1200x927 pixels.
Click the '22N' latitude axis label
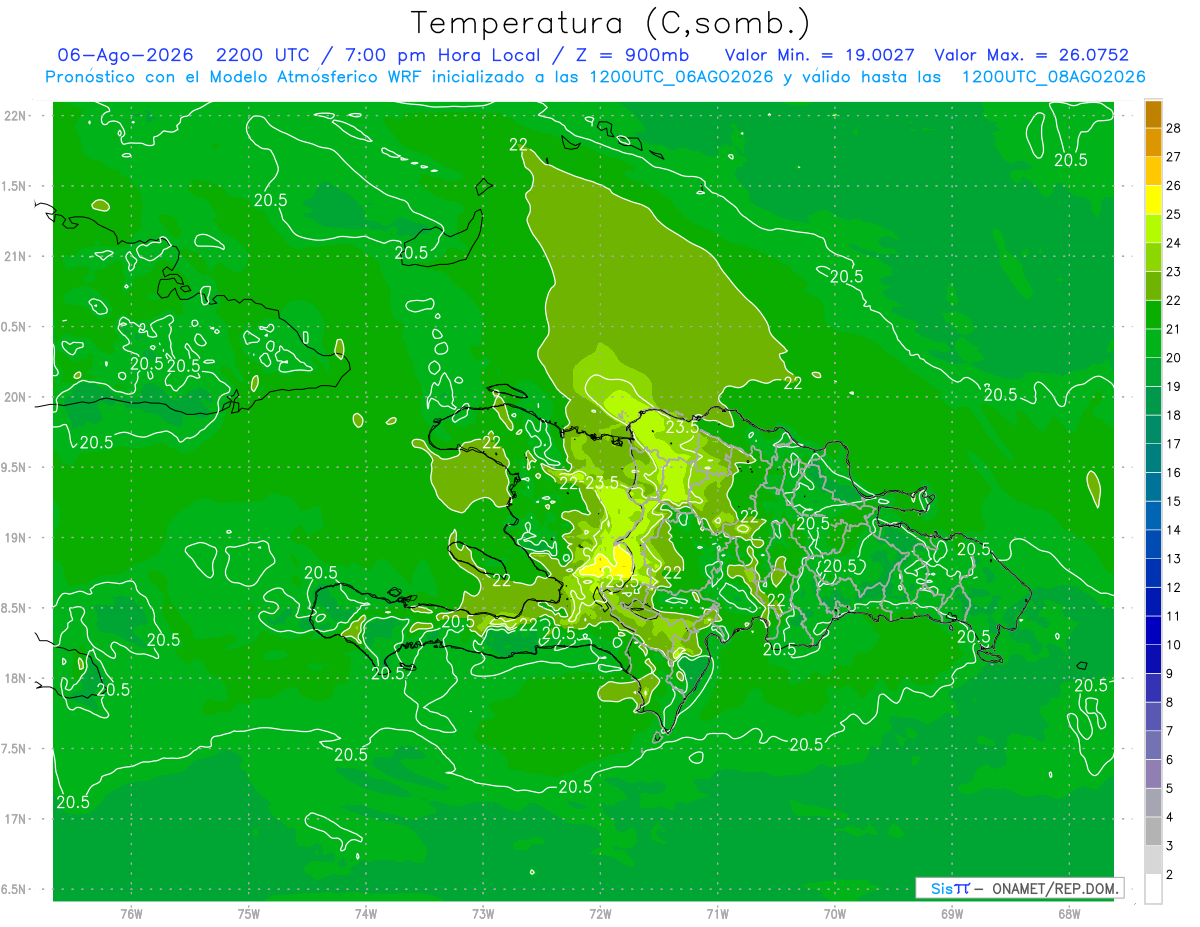16,116
